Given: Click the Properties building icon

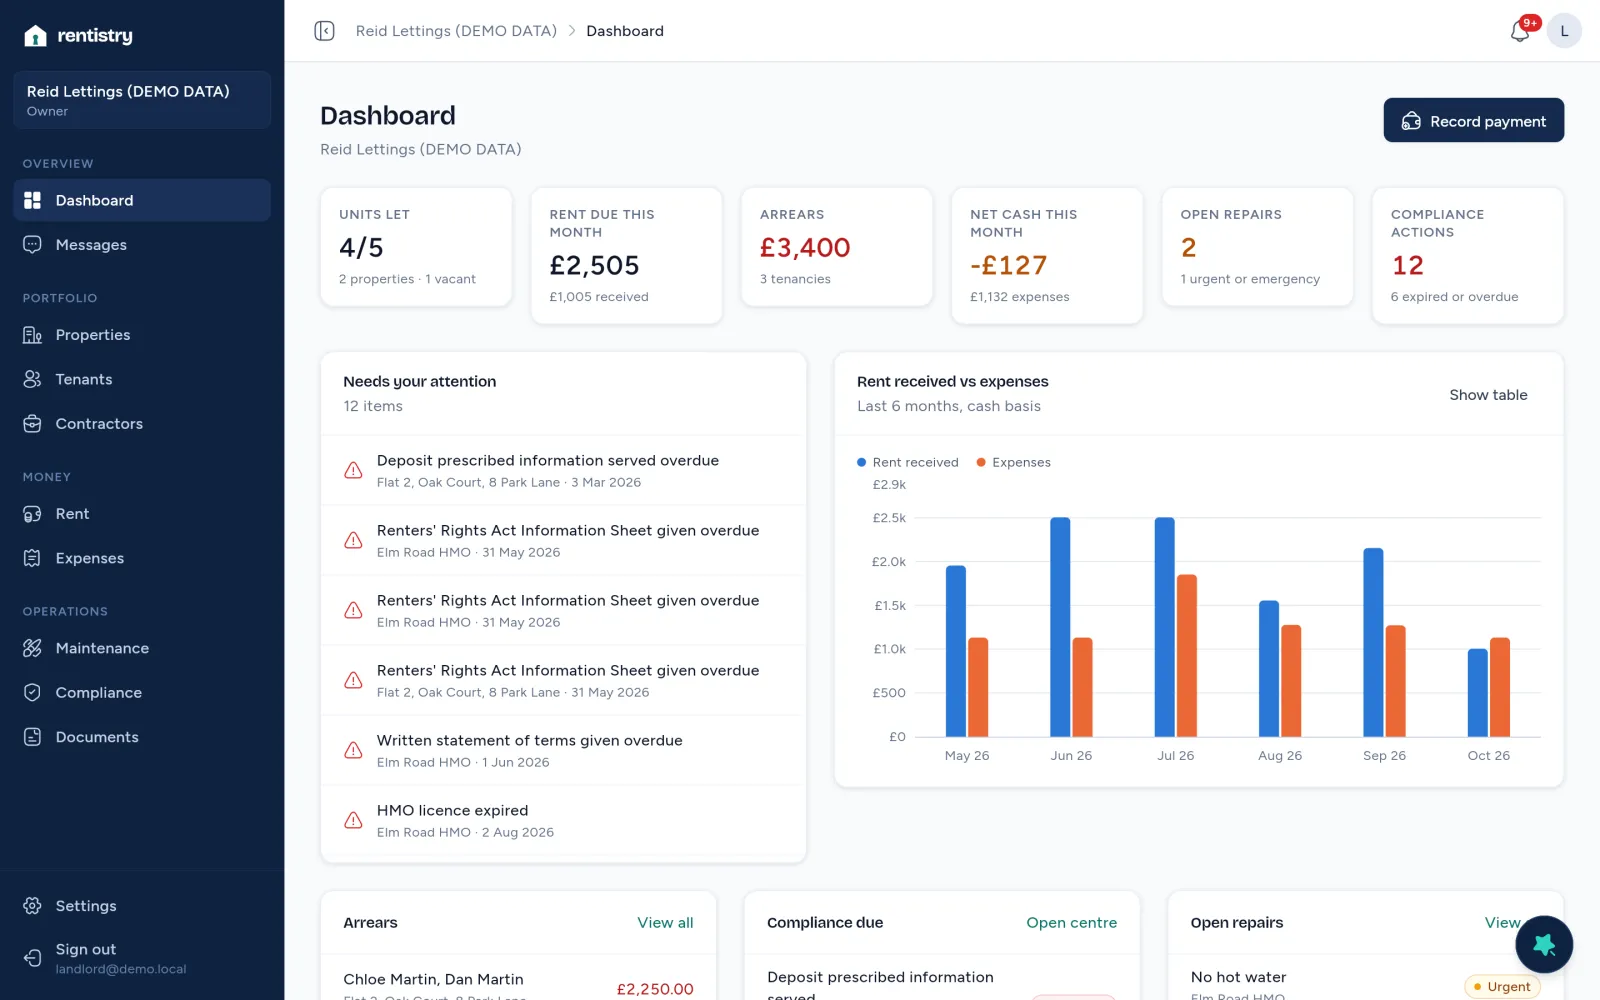Looking at the screenshot, I should [33, 335].
